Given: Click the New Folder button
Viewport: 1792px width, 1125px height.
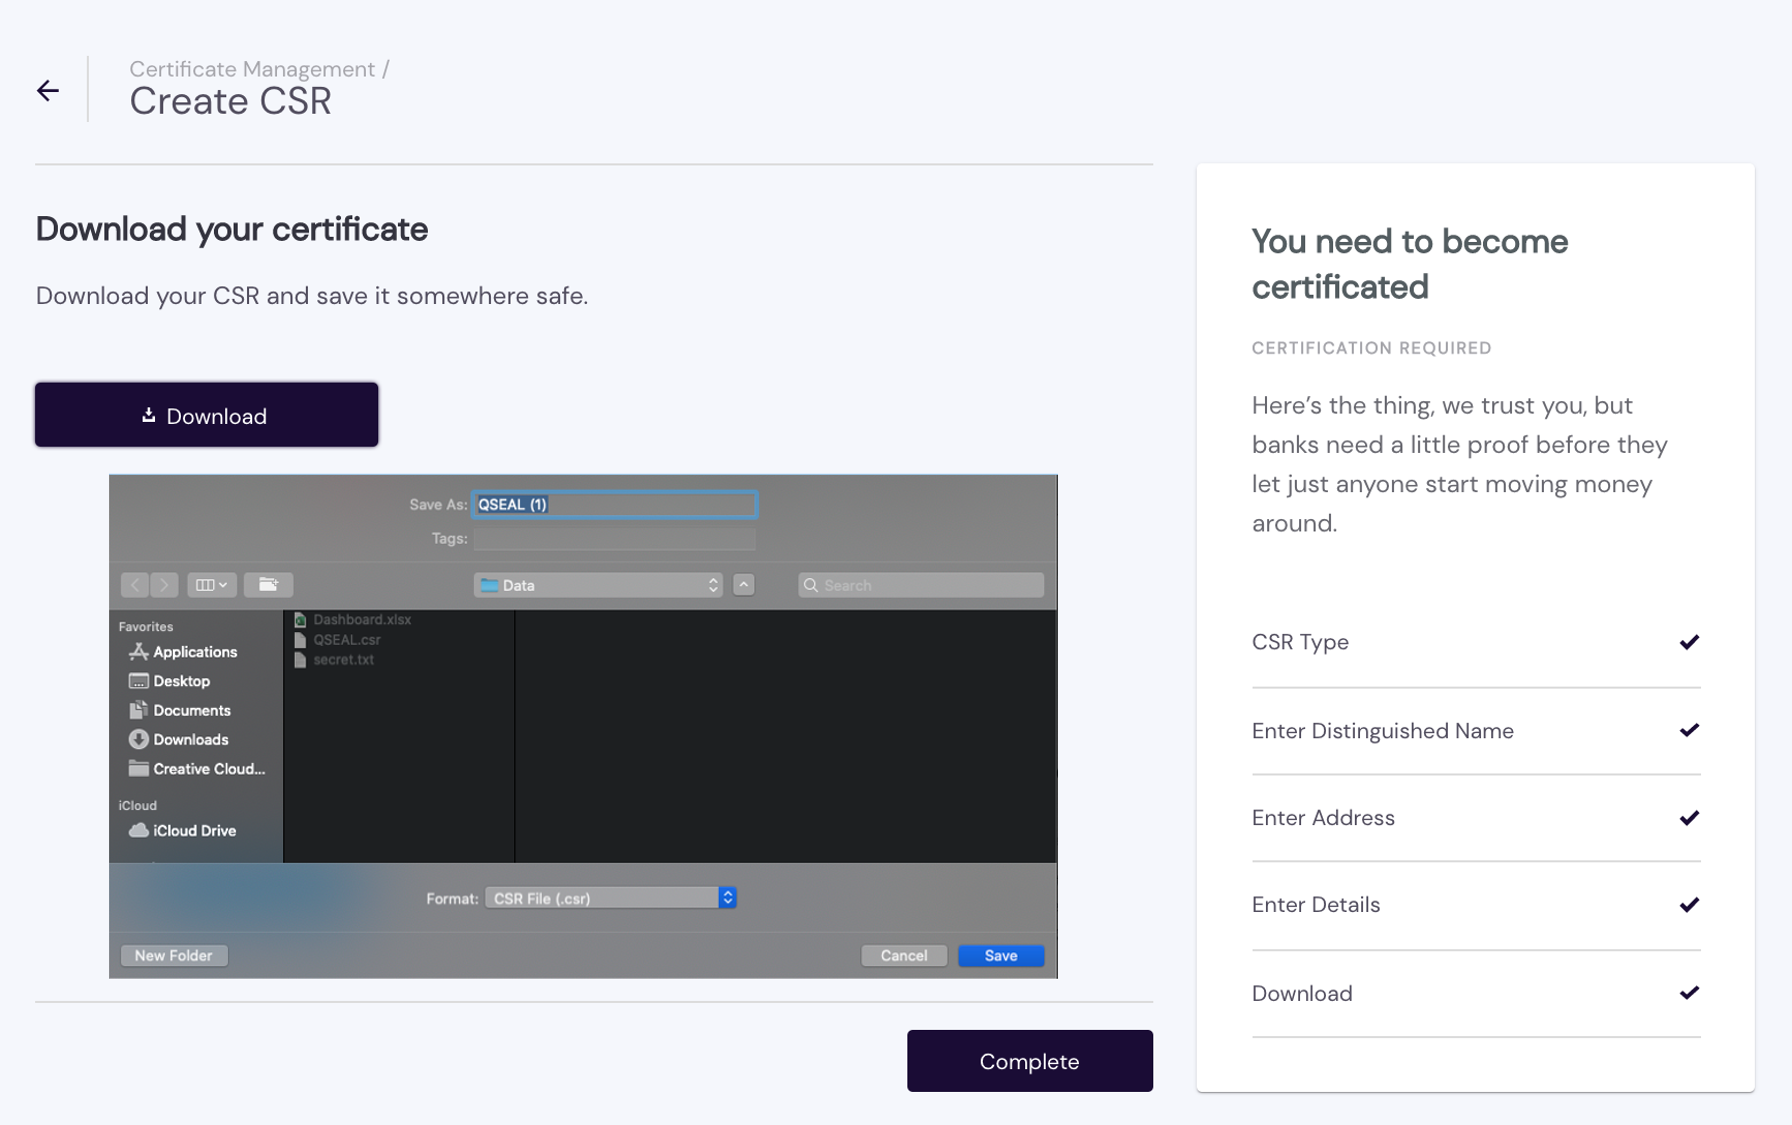Looking at the screenshot, I should (x=173, y=955).
